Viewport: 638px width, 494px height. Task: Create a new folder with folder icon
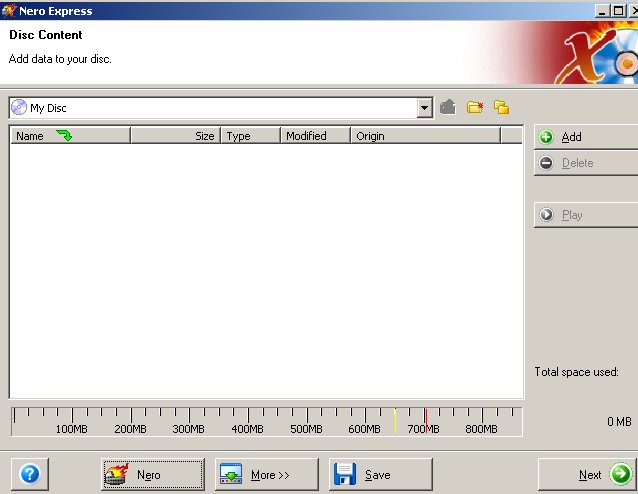(x=475, y=107)
